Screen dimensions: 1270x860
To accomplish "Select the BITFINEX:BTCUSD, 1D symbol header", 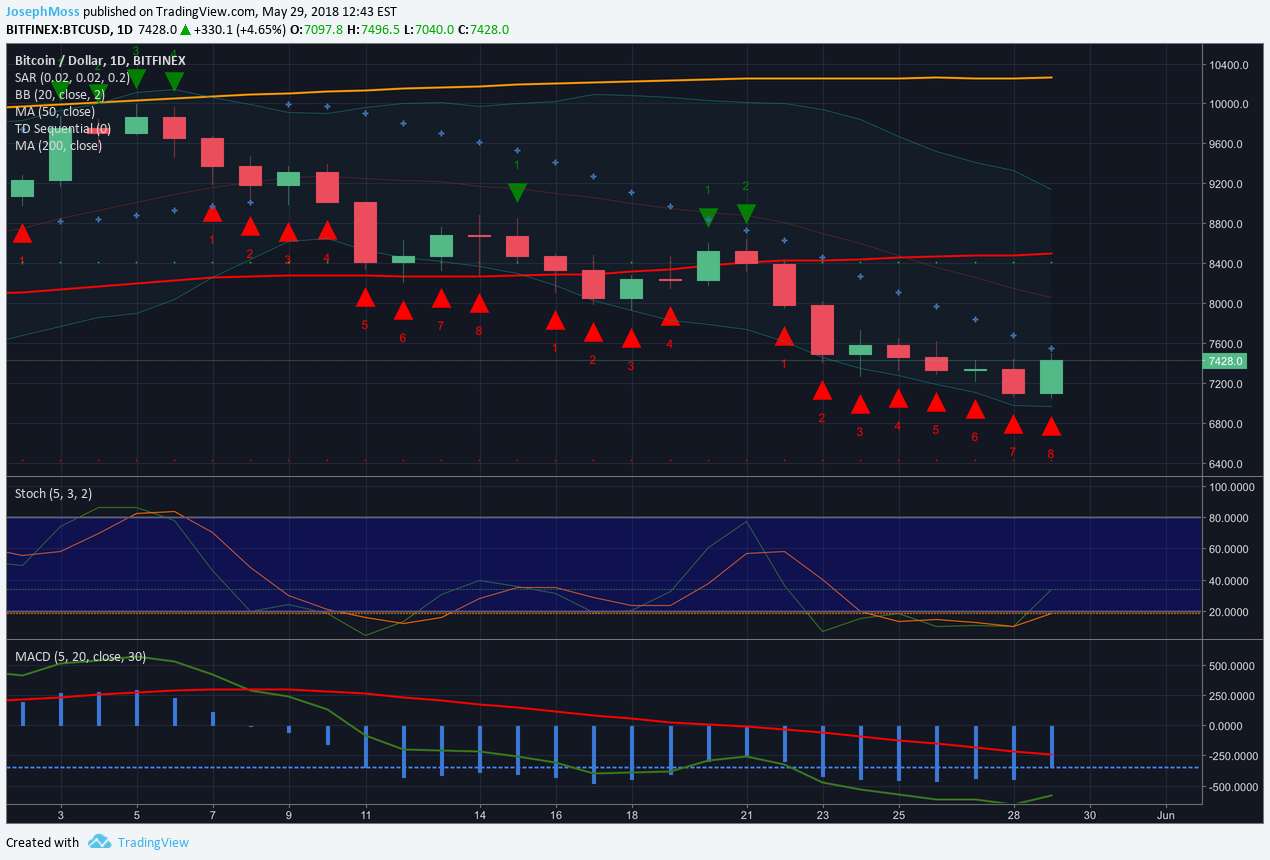I will coord(69,30).
